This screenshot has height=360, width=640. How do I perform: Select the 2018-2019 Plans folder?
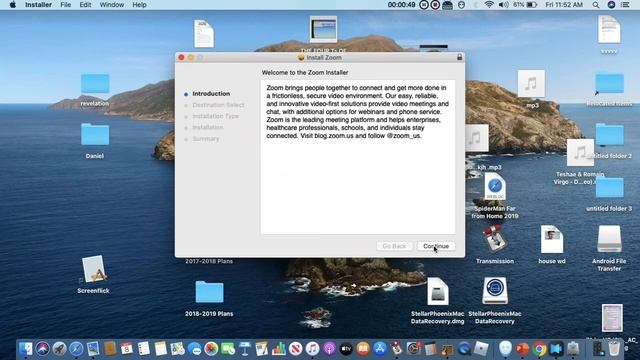(x=209, y=292)
